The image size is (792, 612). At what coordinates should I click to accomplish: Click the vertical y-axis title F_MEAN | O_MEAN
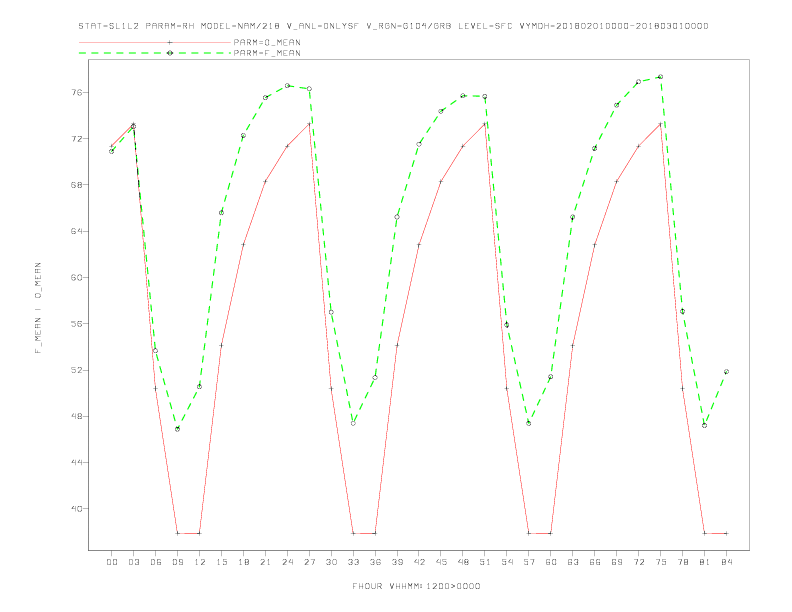pyautogui.click(x=38, y=308)
